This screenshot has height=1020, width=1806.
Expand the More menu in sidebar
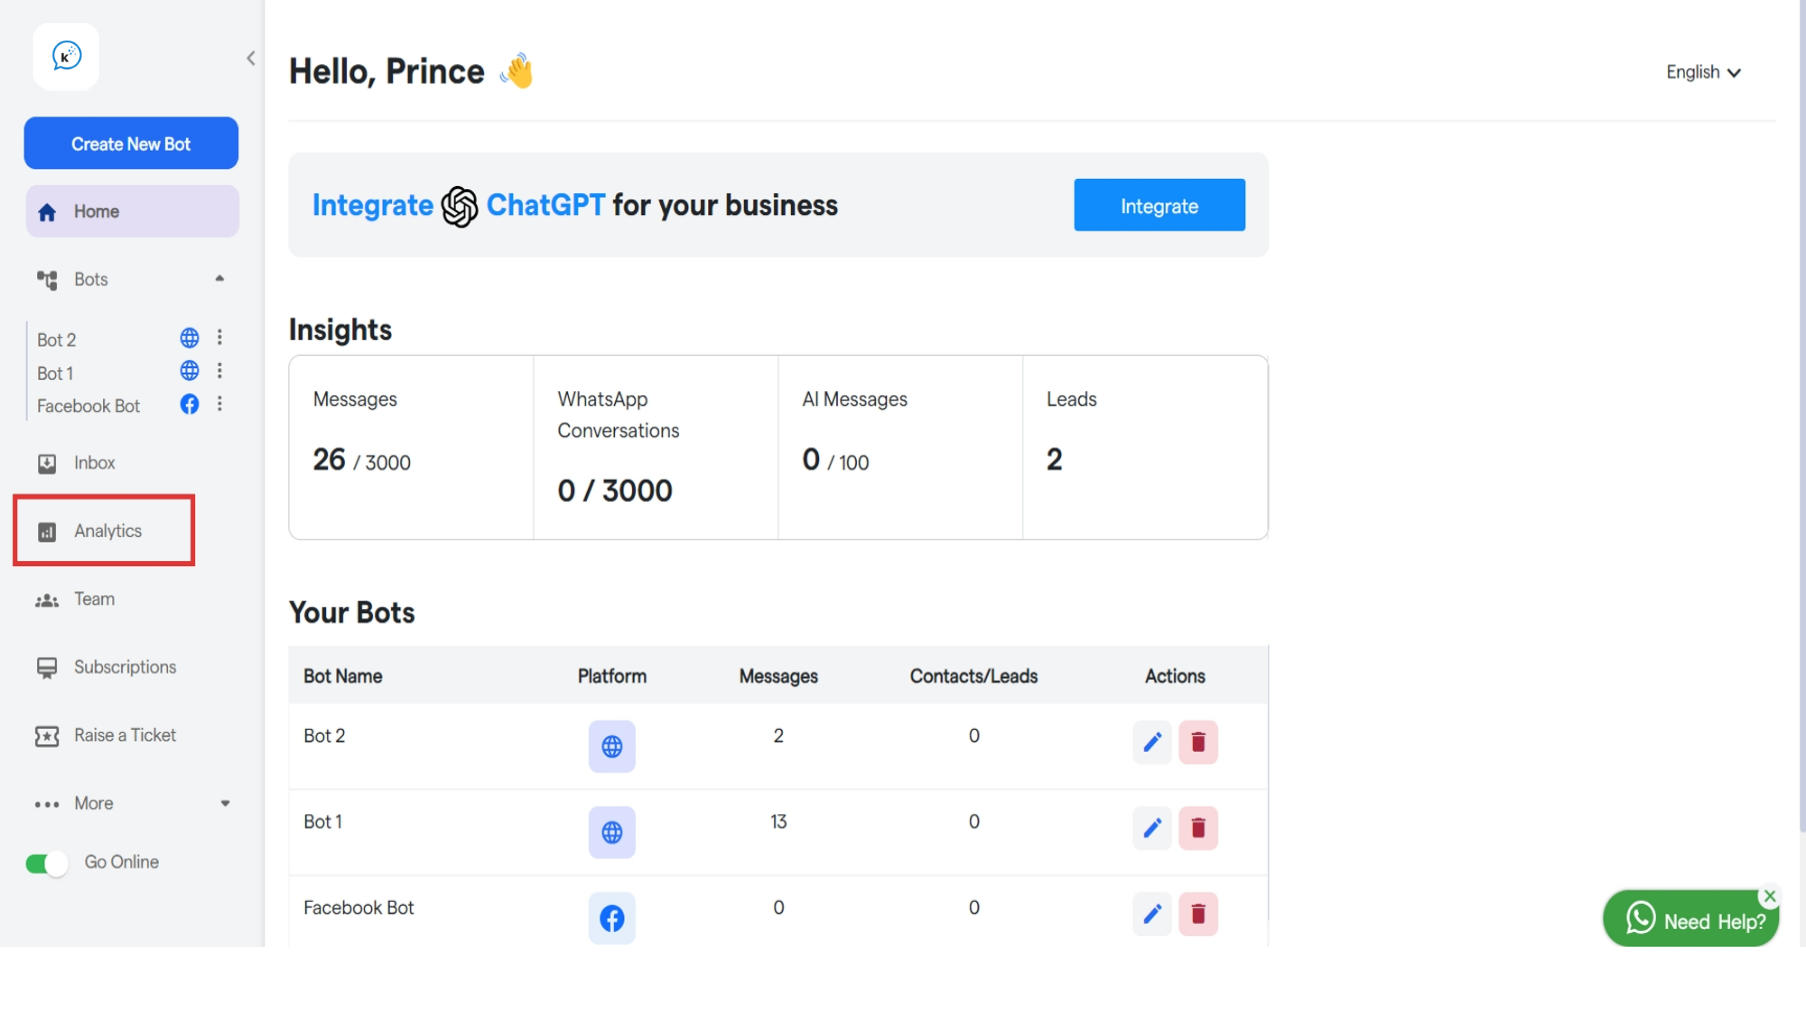click(x=225, y=803)
